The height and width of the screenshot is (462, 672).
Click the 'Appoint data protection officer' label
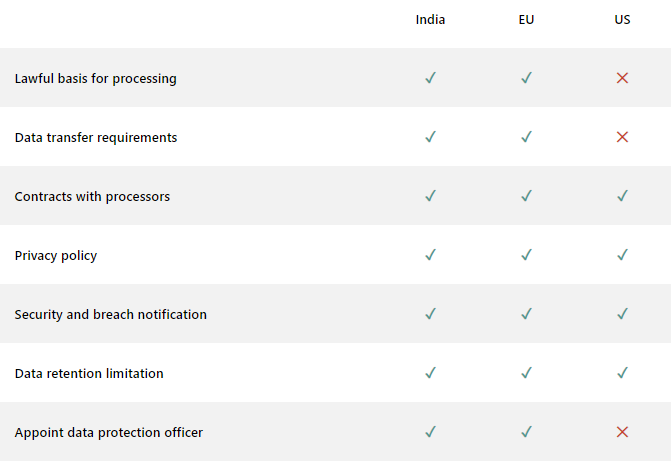coord(108,432)
